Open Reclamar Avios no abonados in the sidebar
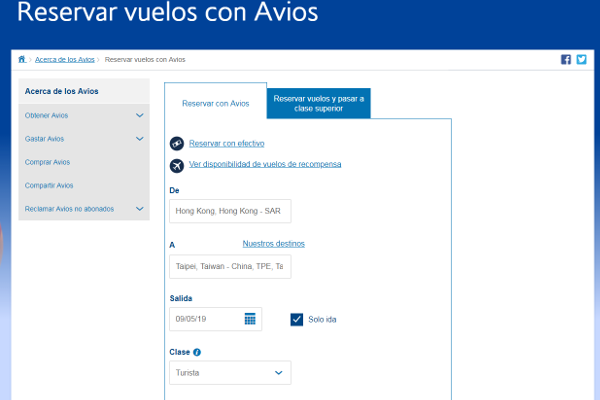This screenshot has height=400, width=600. coord(69,209)
